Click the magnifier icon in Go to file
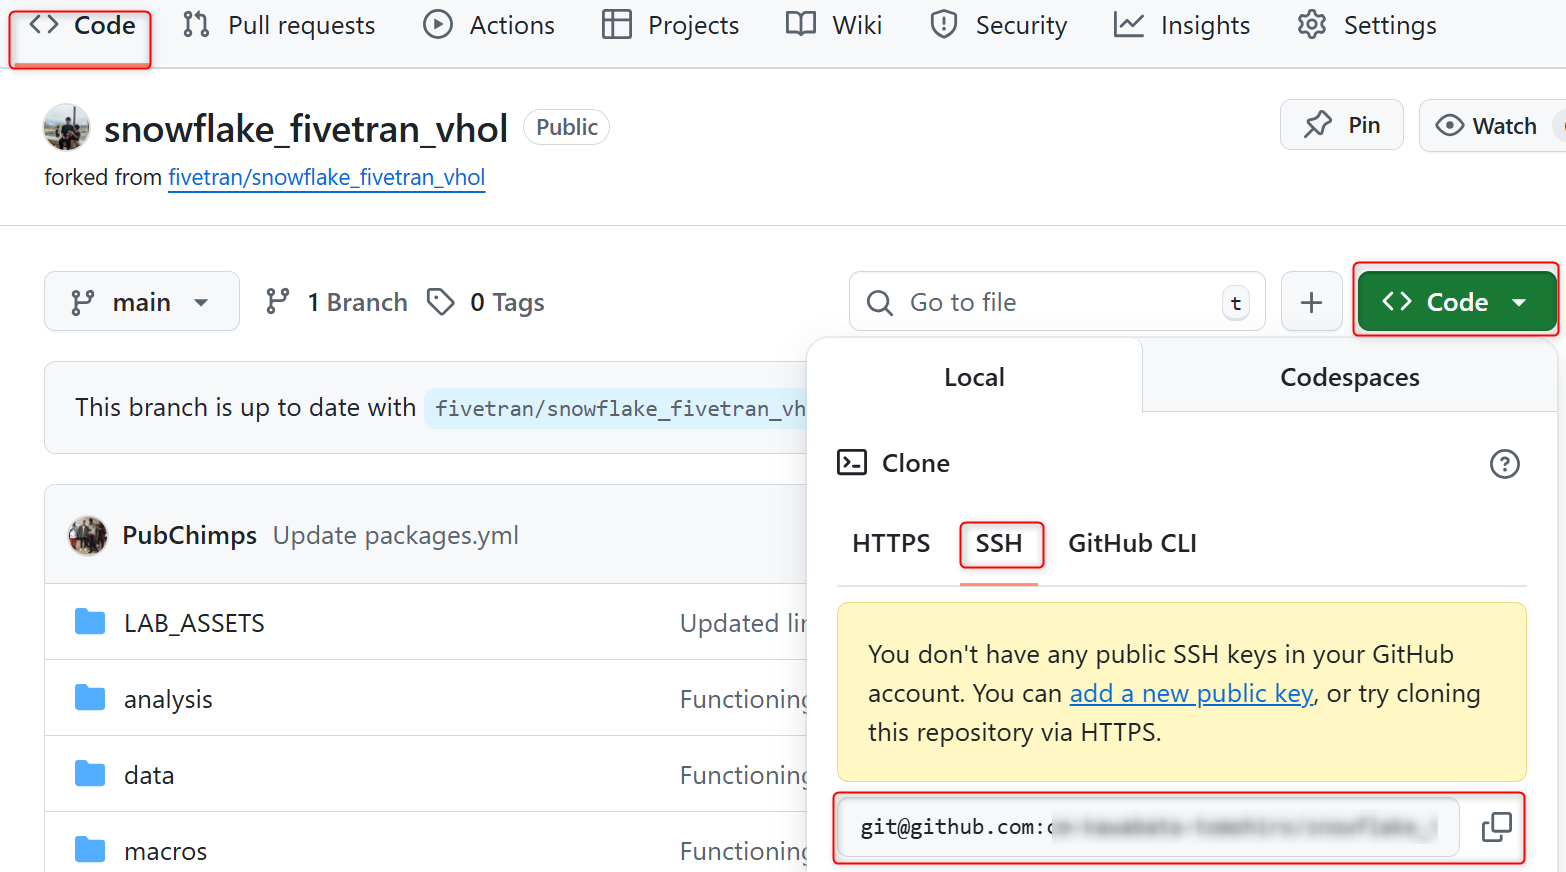 click(880, 302)
